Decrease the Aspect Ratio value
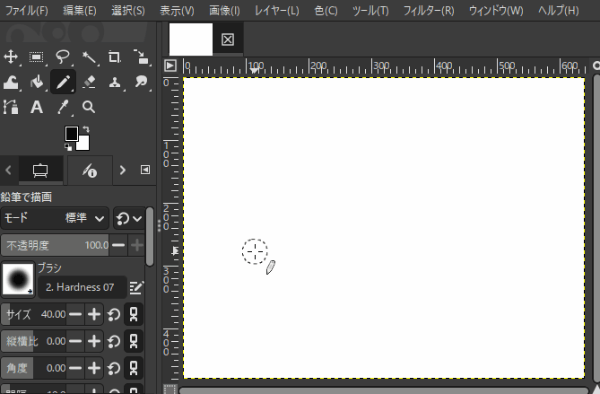This screenshot has height=394, width=600. click(75, 341)
